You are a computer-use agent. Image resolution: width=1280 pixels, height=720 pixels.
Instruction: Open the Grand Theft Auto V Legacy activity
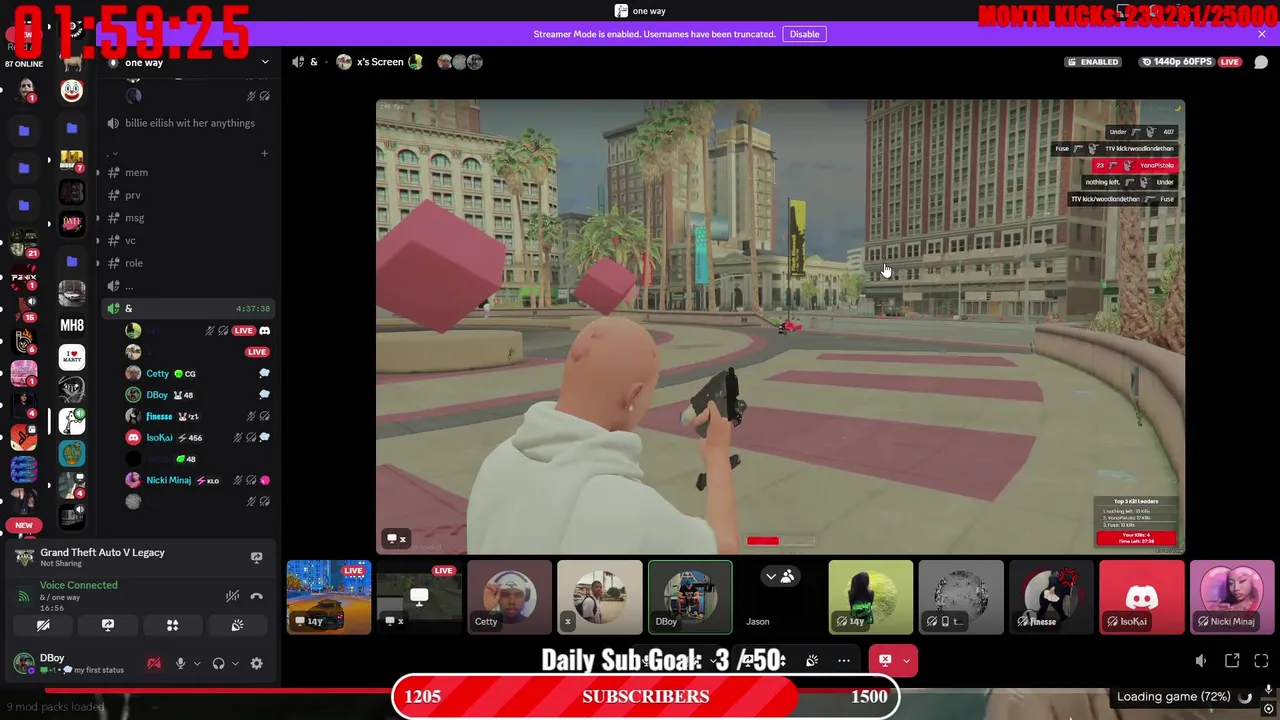coord(102,557)
